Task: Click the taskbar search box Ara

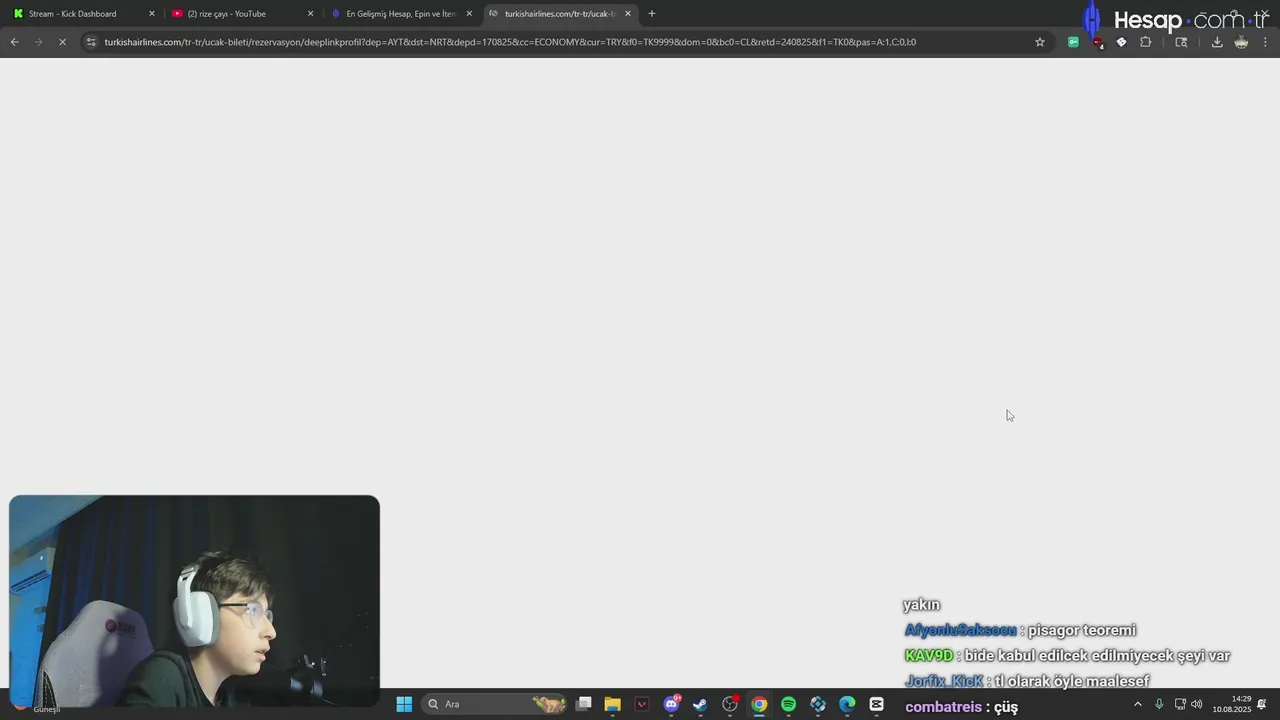Action: pyautogui.click(x=495, y=704)
